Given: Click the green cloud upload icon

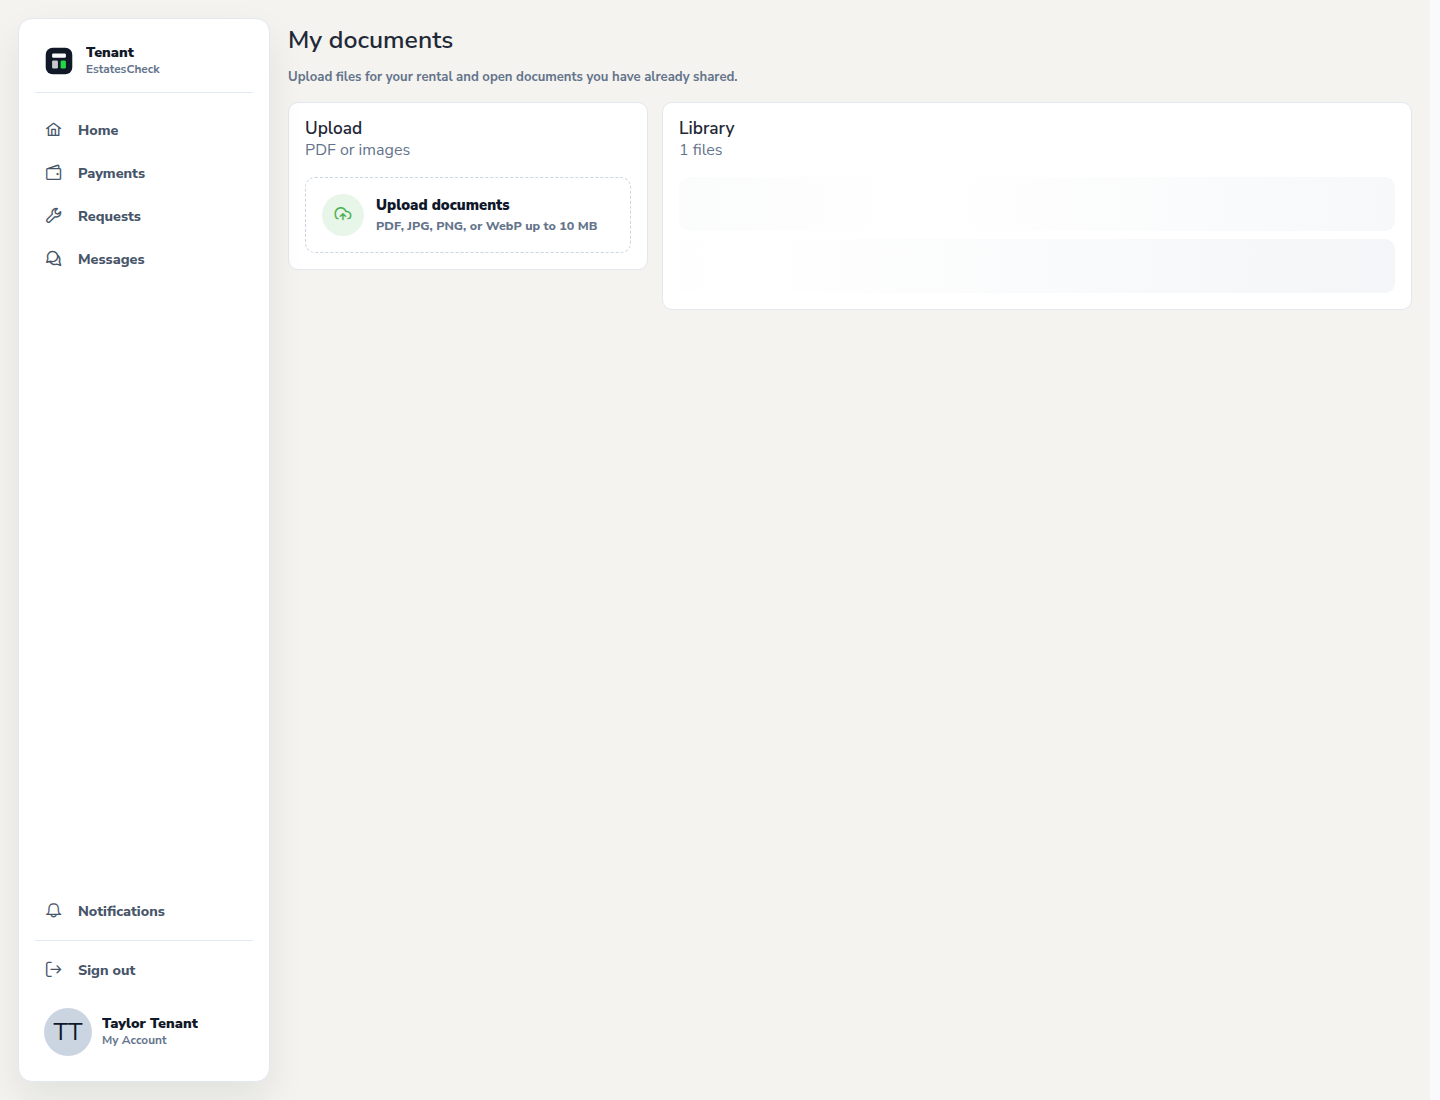Looking at the screenshot, I should (x=343, y=215).
